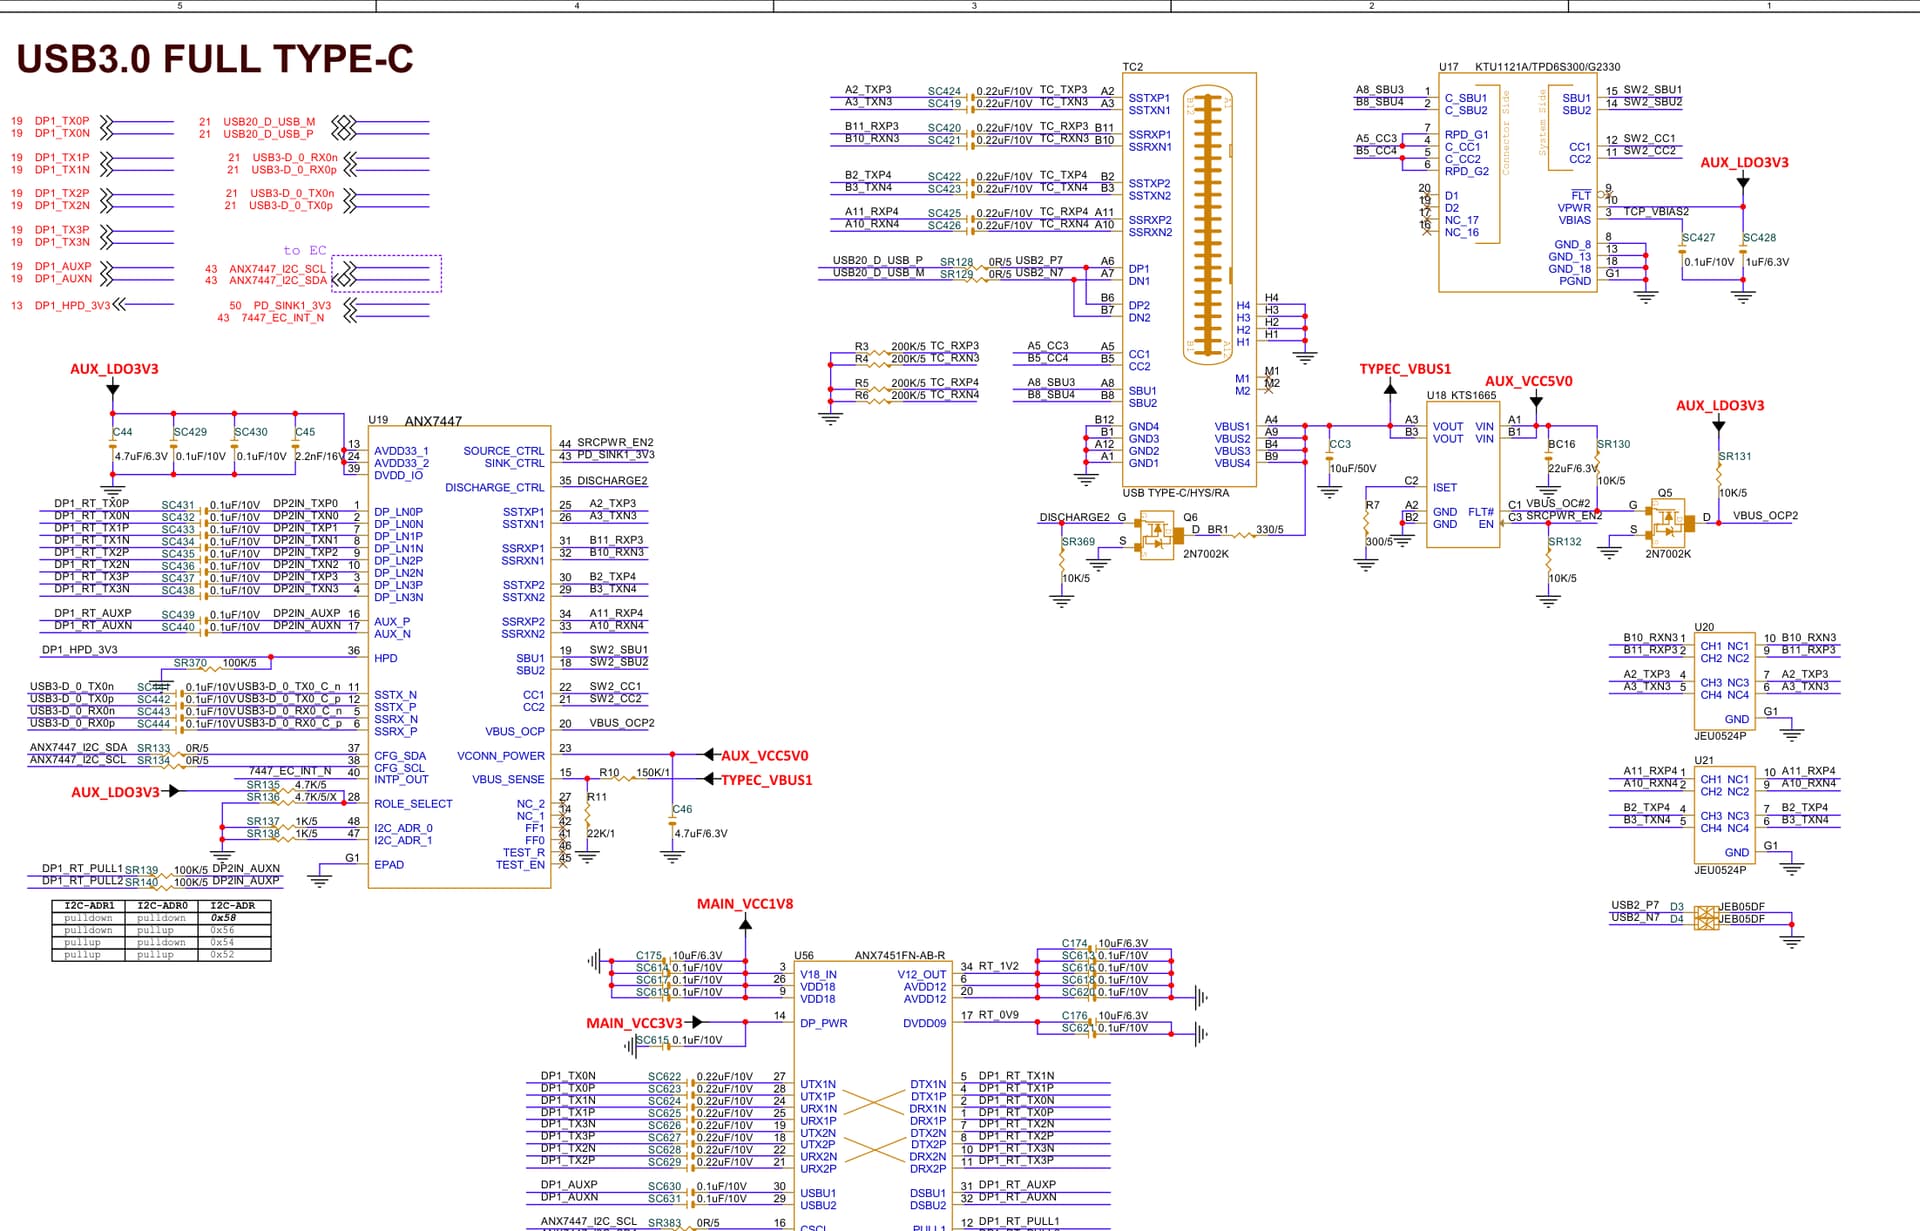
Task: Click the TEST_EN pin name
Action: [x=520, y=865]
